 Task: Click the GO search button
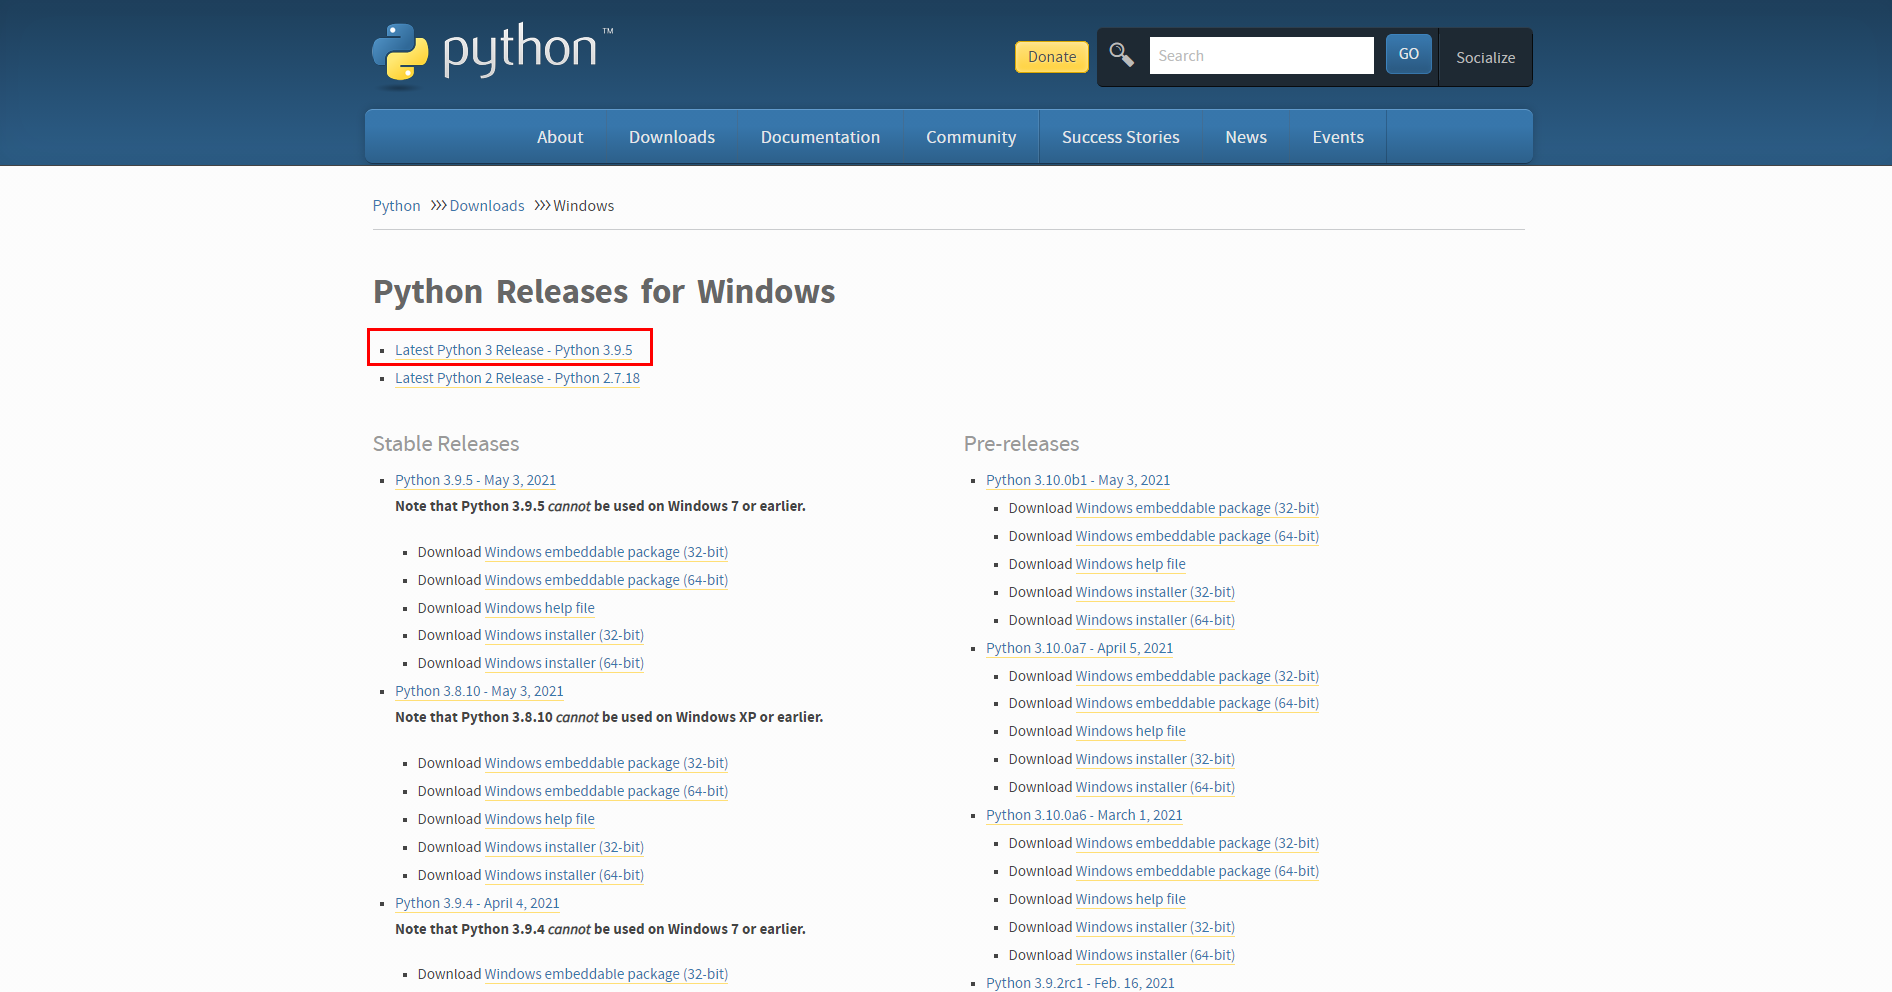(1408, 54)
